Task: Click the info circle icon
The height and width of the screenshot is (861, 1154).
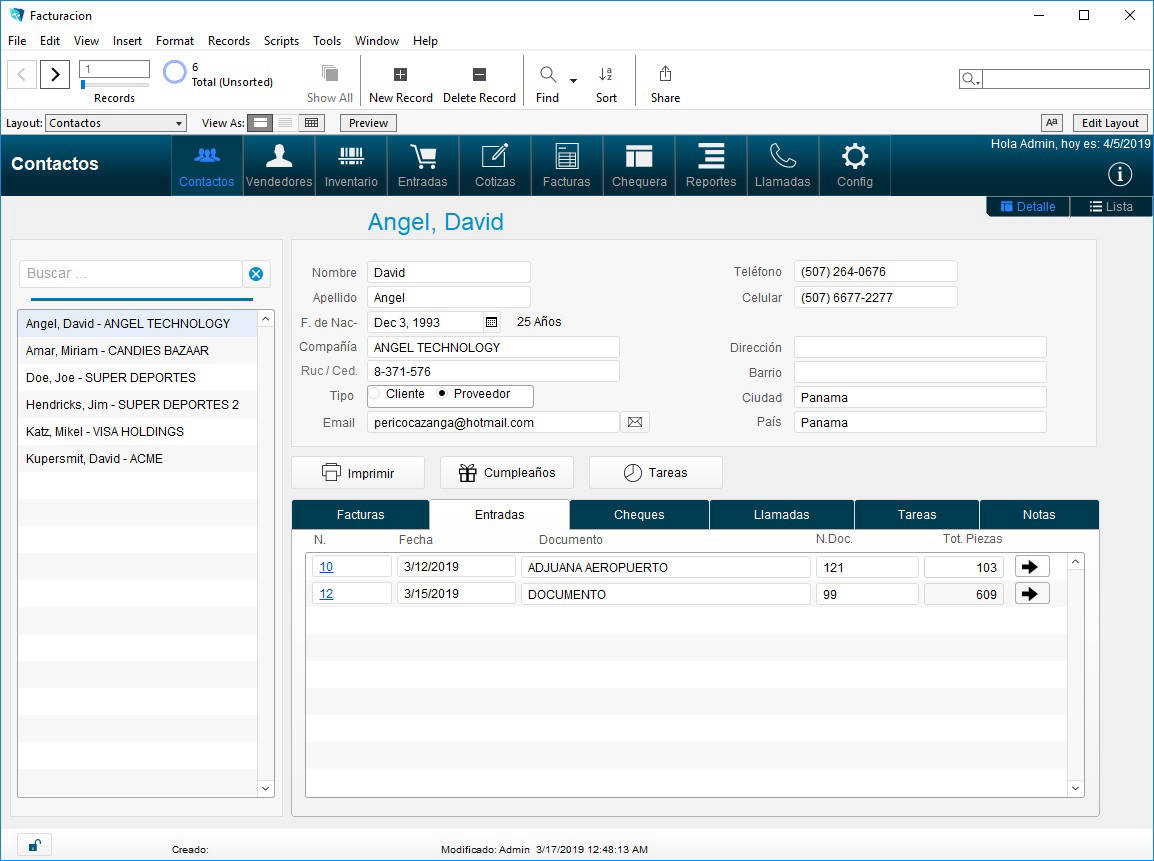Action: (x=1120, y=174)
